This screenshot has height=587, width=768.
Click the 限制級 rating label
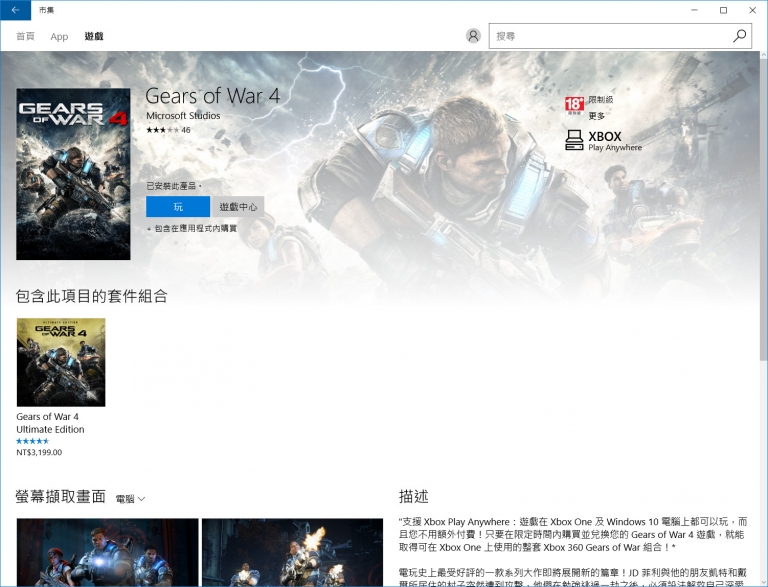click(x=601, y=99)
